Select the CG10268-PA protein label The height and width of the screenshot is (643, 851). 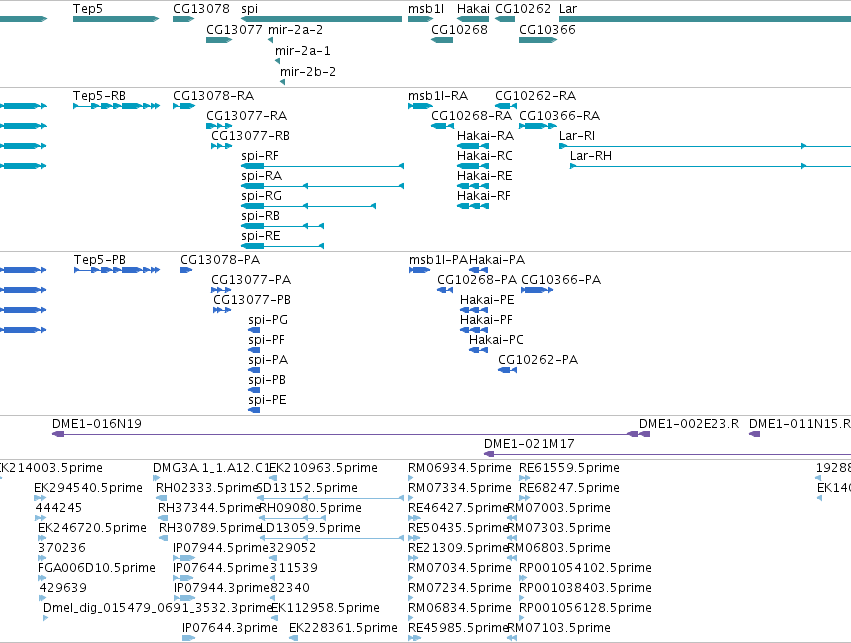coord(477,280)
